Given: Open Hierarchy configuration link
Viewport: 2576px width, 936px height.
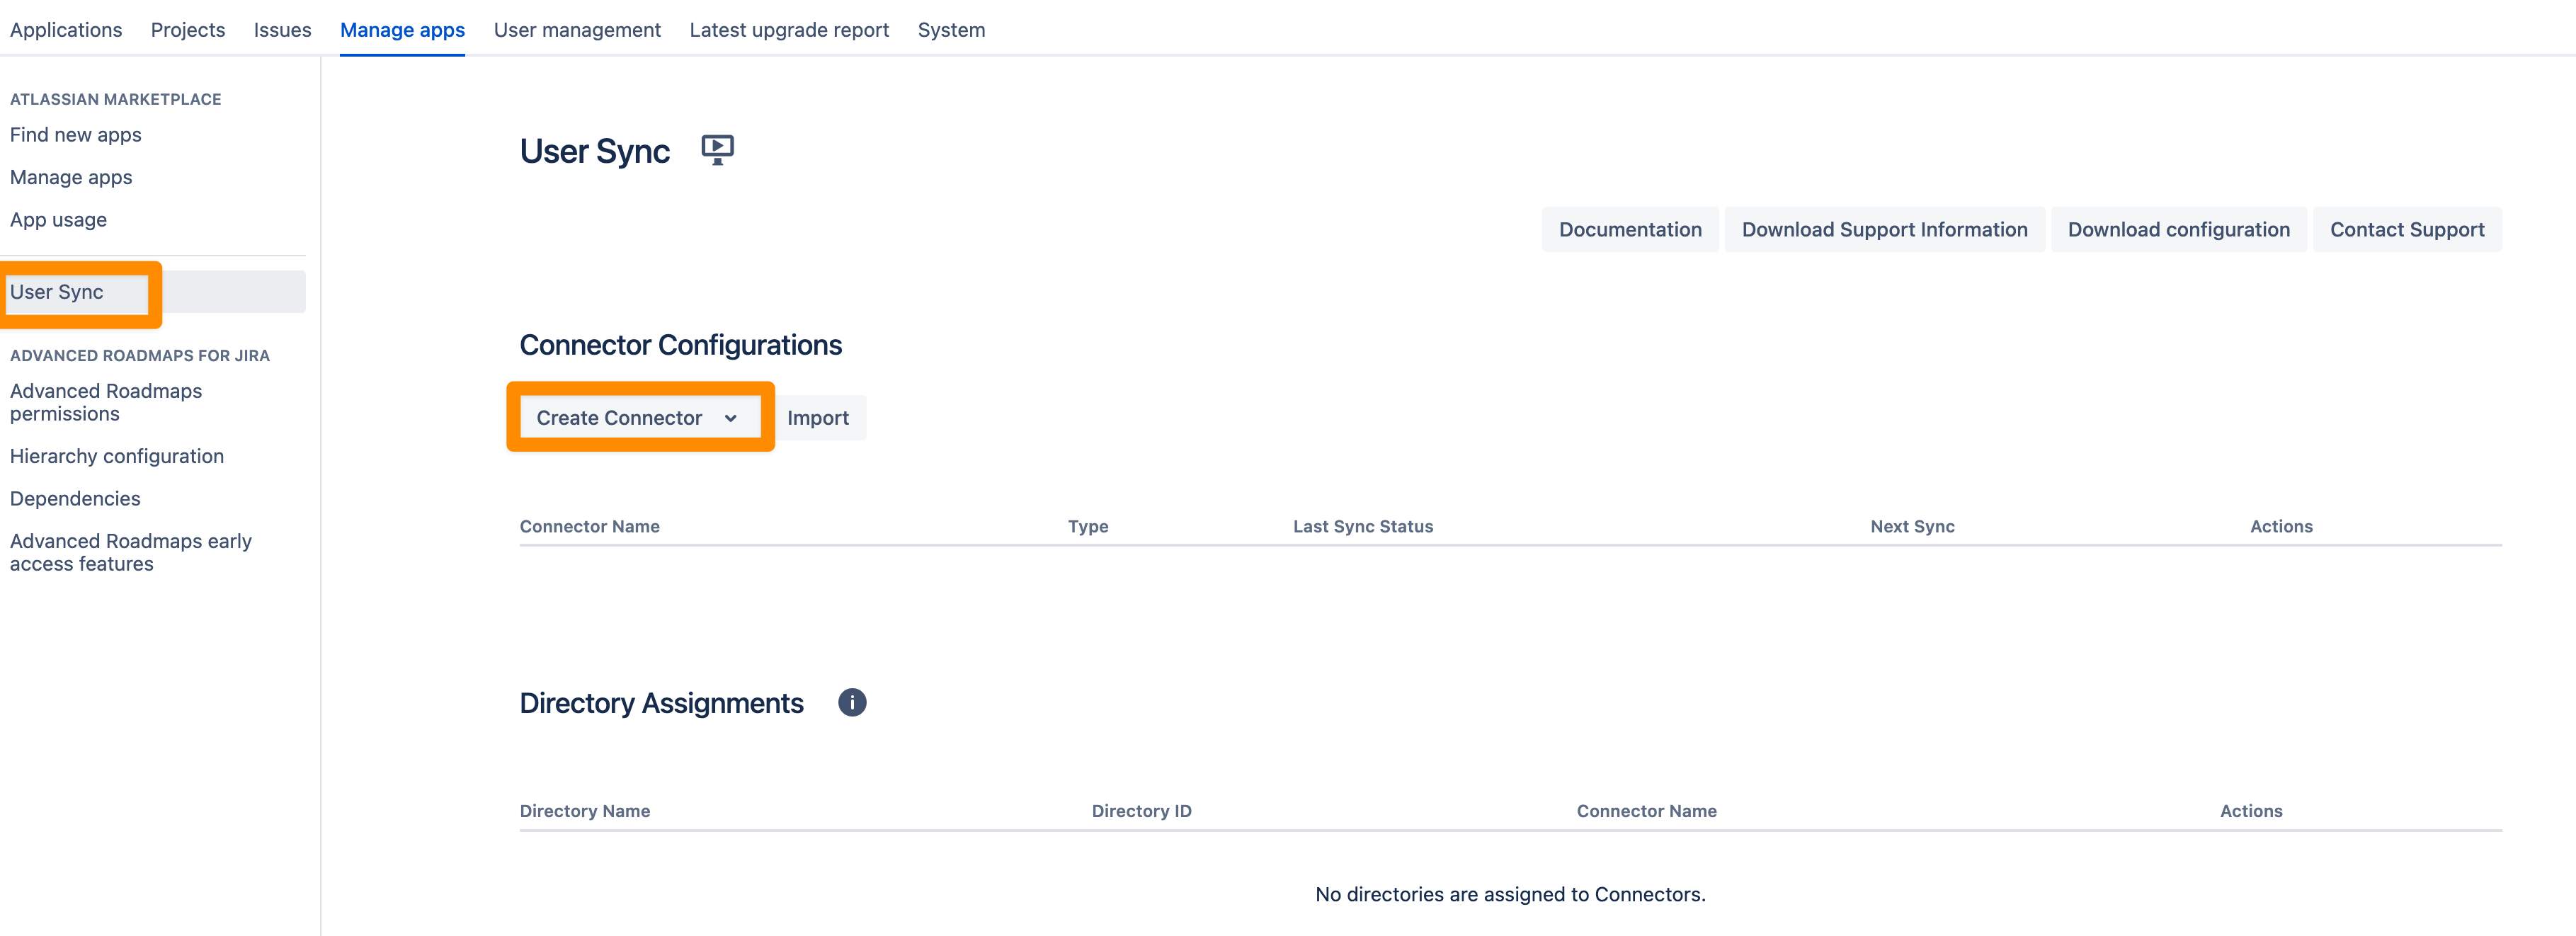Looking at the screenshot, I should (117, 456).
